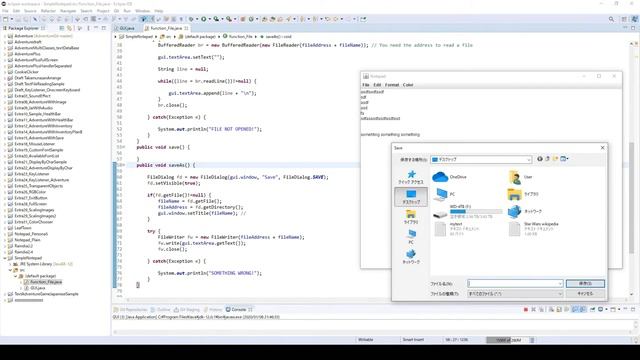The height and width of the screenshot is (360, 640).
Task: Click Open Console icon in Console toolbar
Action: point(613,310)
